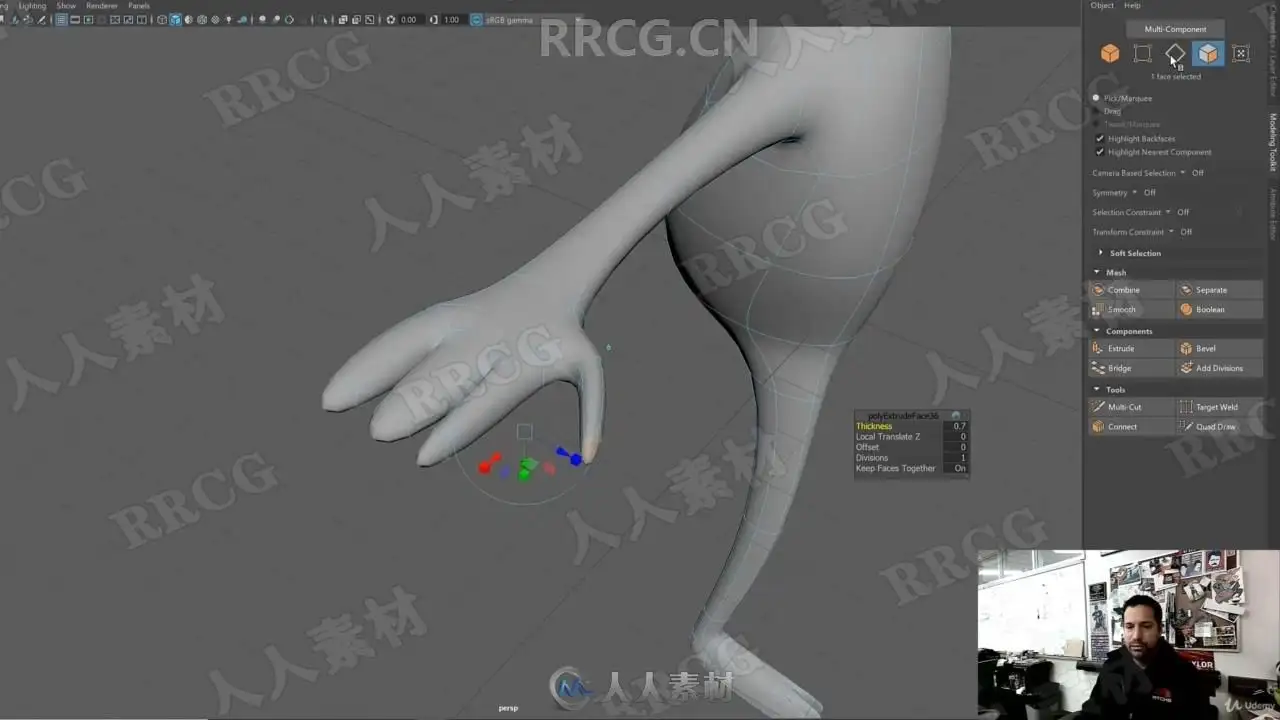Screen dimensions: 1280x720
Task: Click the Offset value field
Action: coord(958,447)
